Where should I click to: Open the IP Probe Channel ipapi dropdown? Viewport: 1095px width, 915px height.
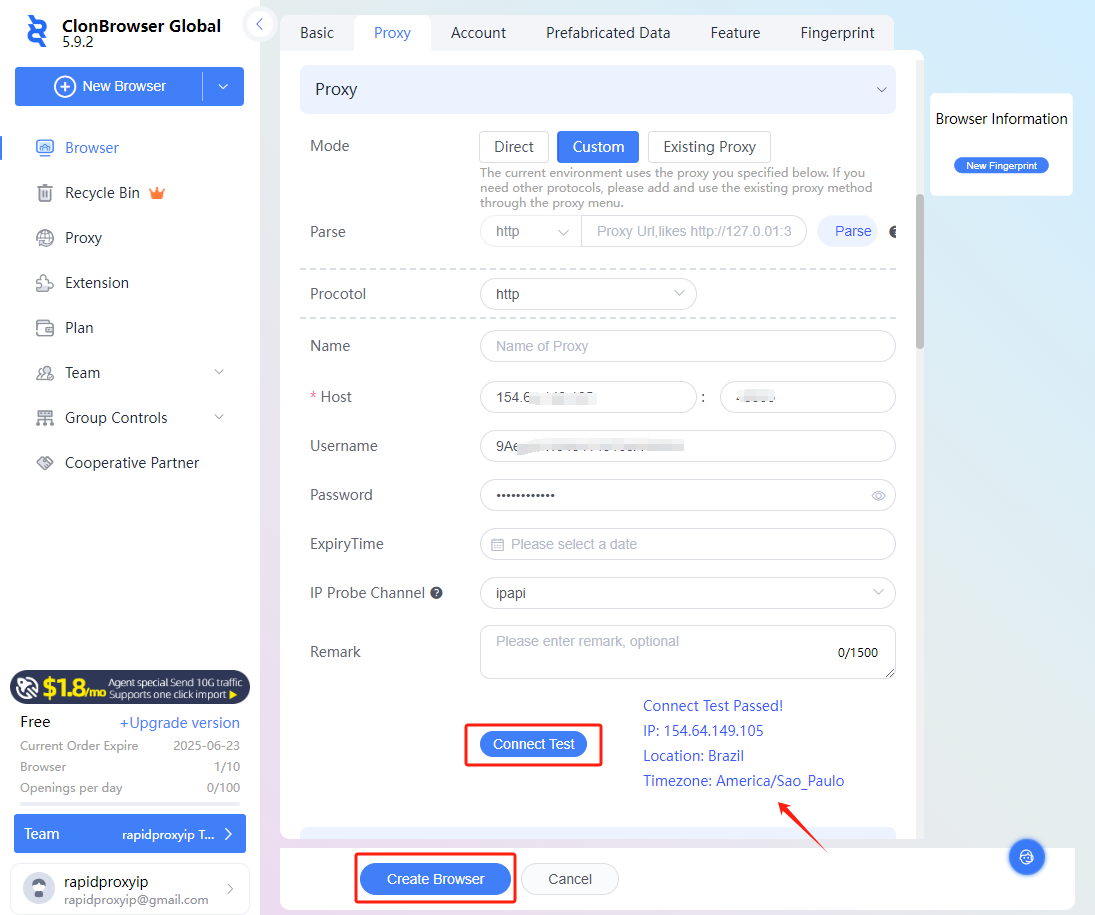[688, 593]
